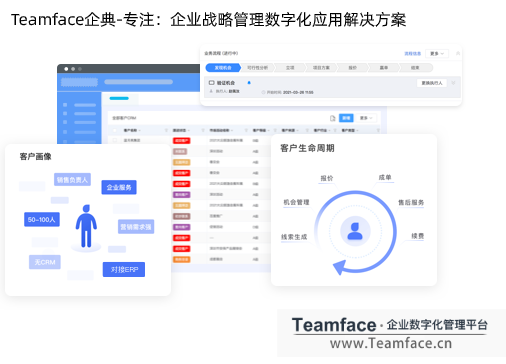Open the 更多 dropdown in the process panel
506x364 pixels.
click(437, 54)
